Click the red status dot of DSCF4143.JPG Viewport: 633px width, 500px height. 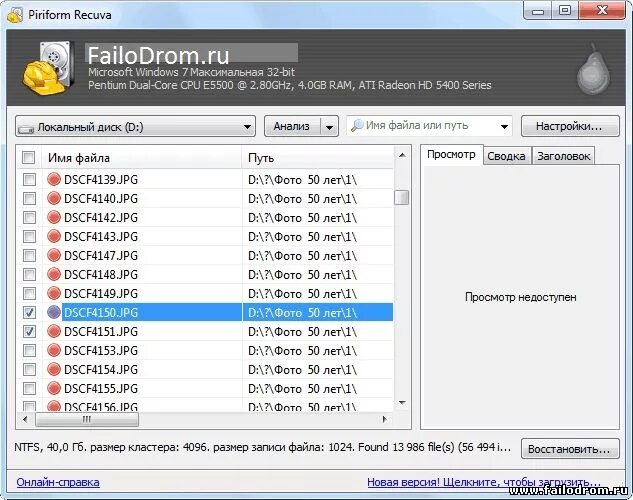coord(54,236)
